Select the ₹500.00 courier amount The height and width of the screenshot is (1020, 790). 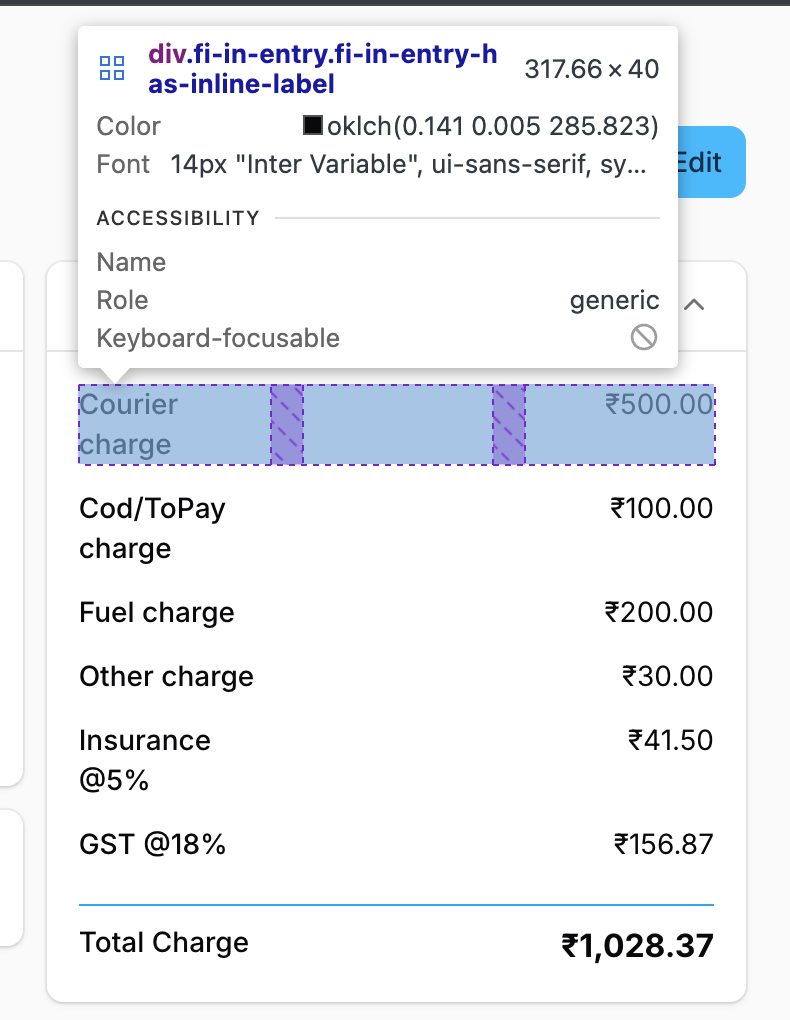click(659, 404)
